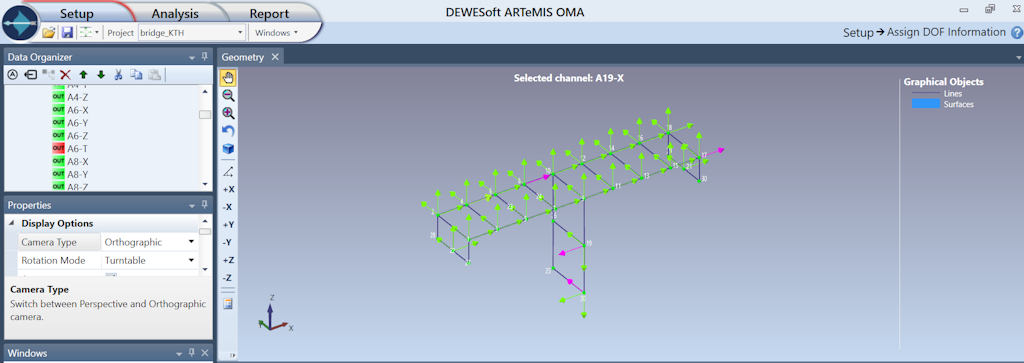Click Data Organizer scrollbar down arrow

pos(205,185)
